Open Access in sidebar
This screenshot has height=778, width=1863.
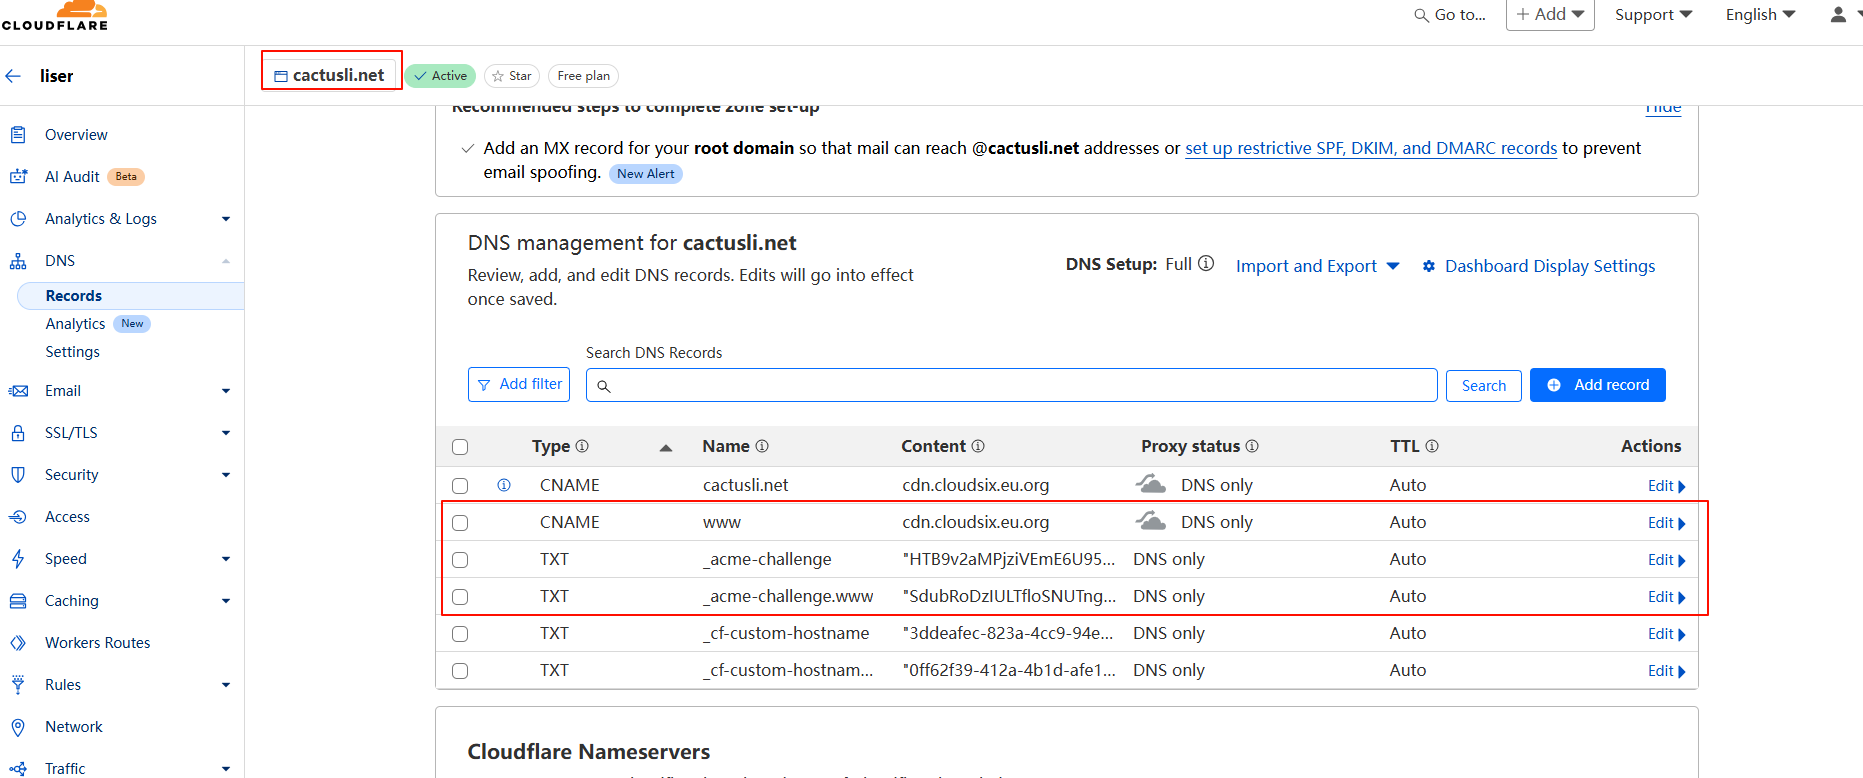pyautogui.click(x=67, y=517)
